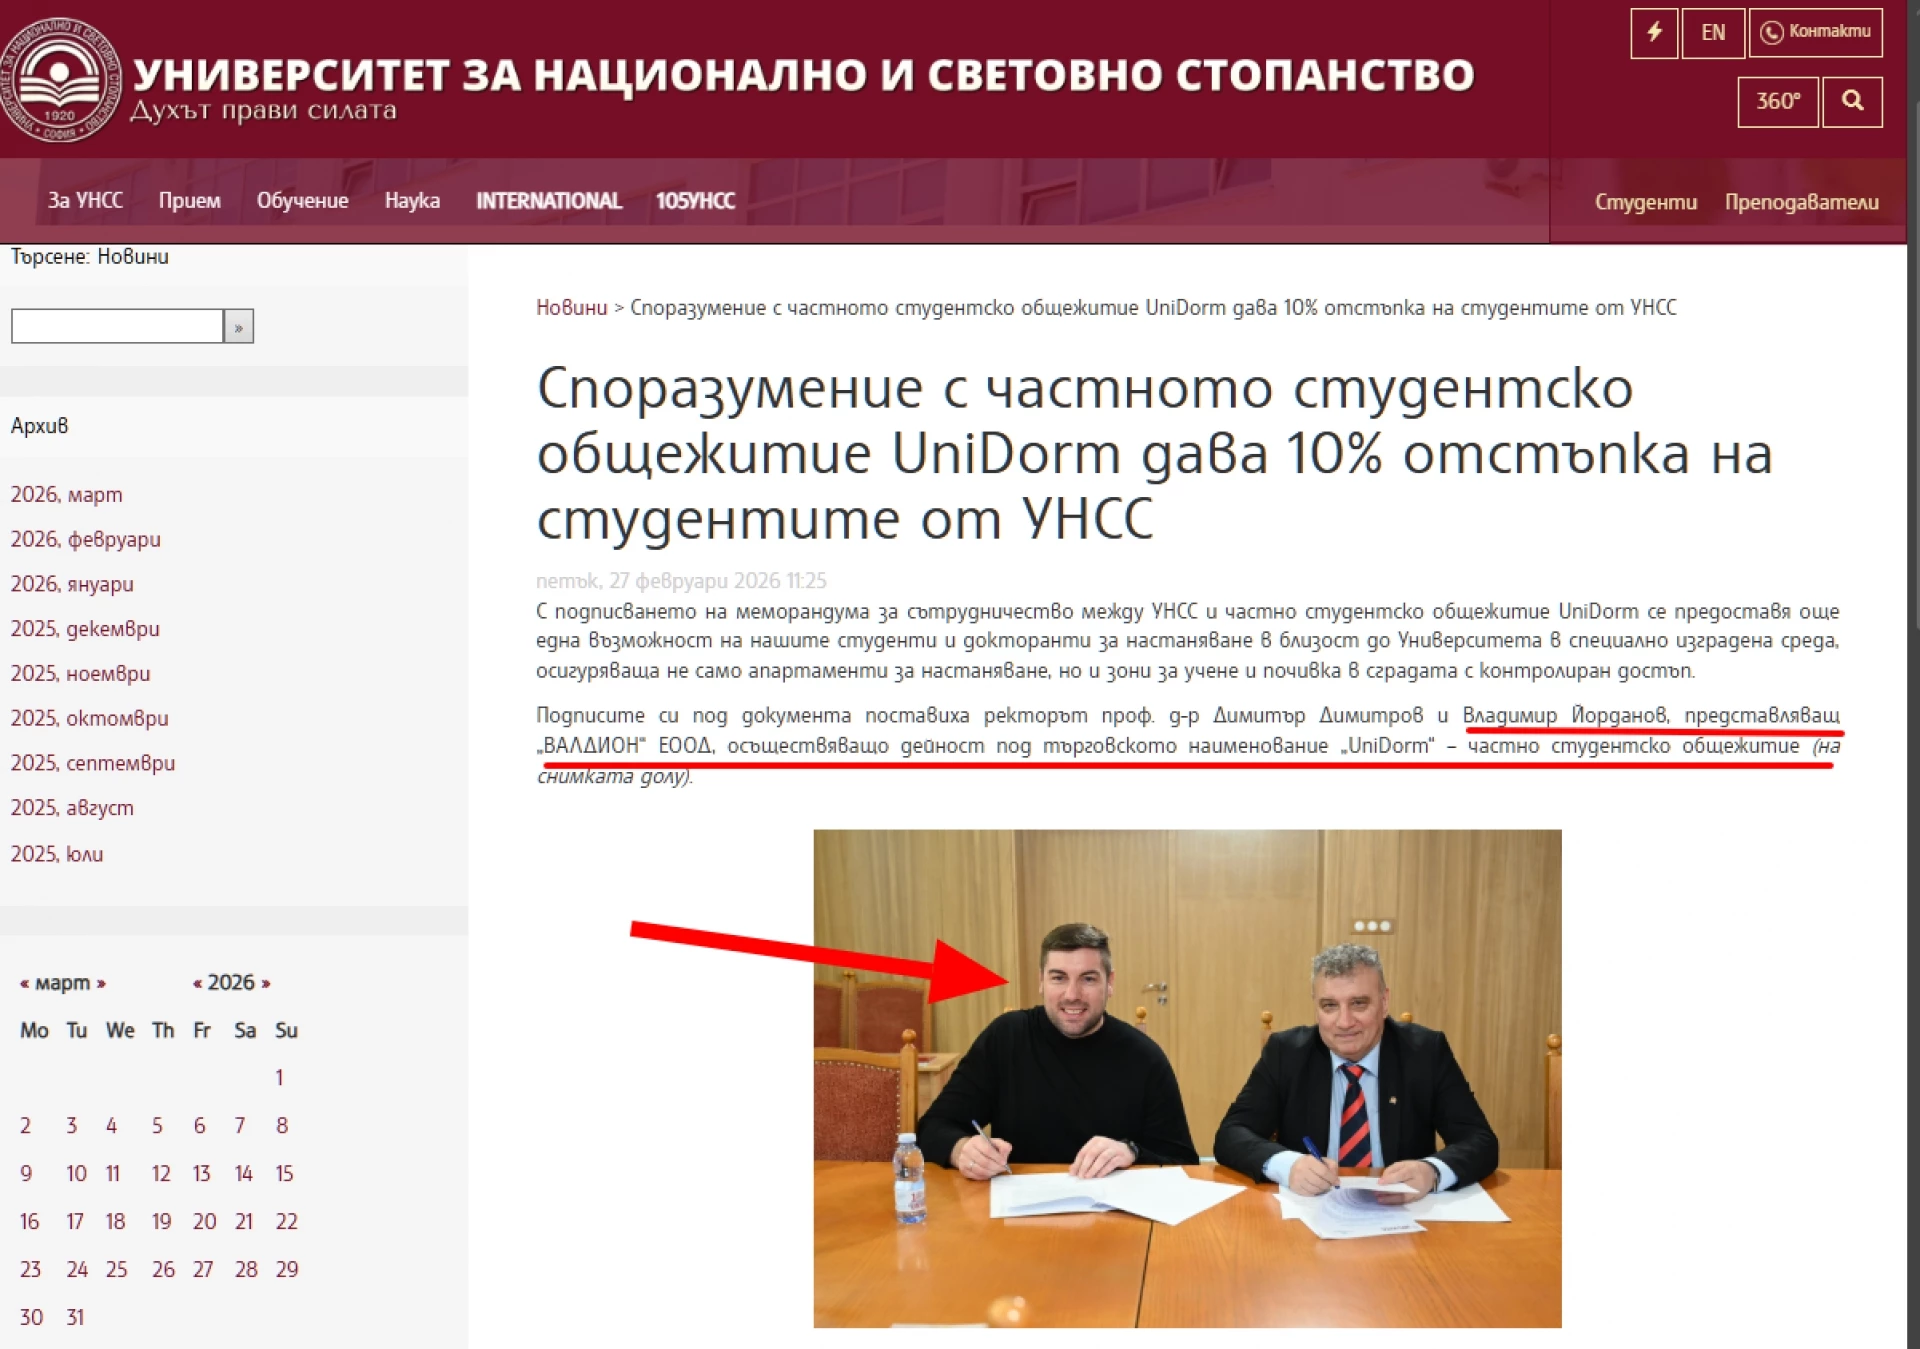Open the 360° virtual tour button

pyautogui.click(x=1778, y=101)
